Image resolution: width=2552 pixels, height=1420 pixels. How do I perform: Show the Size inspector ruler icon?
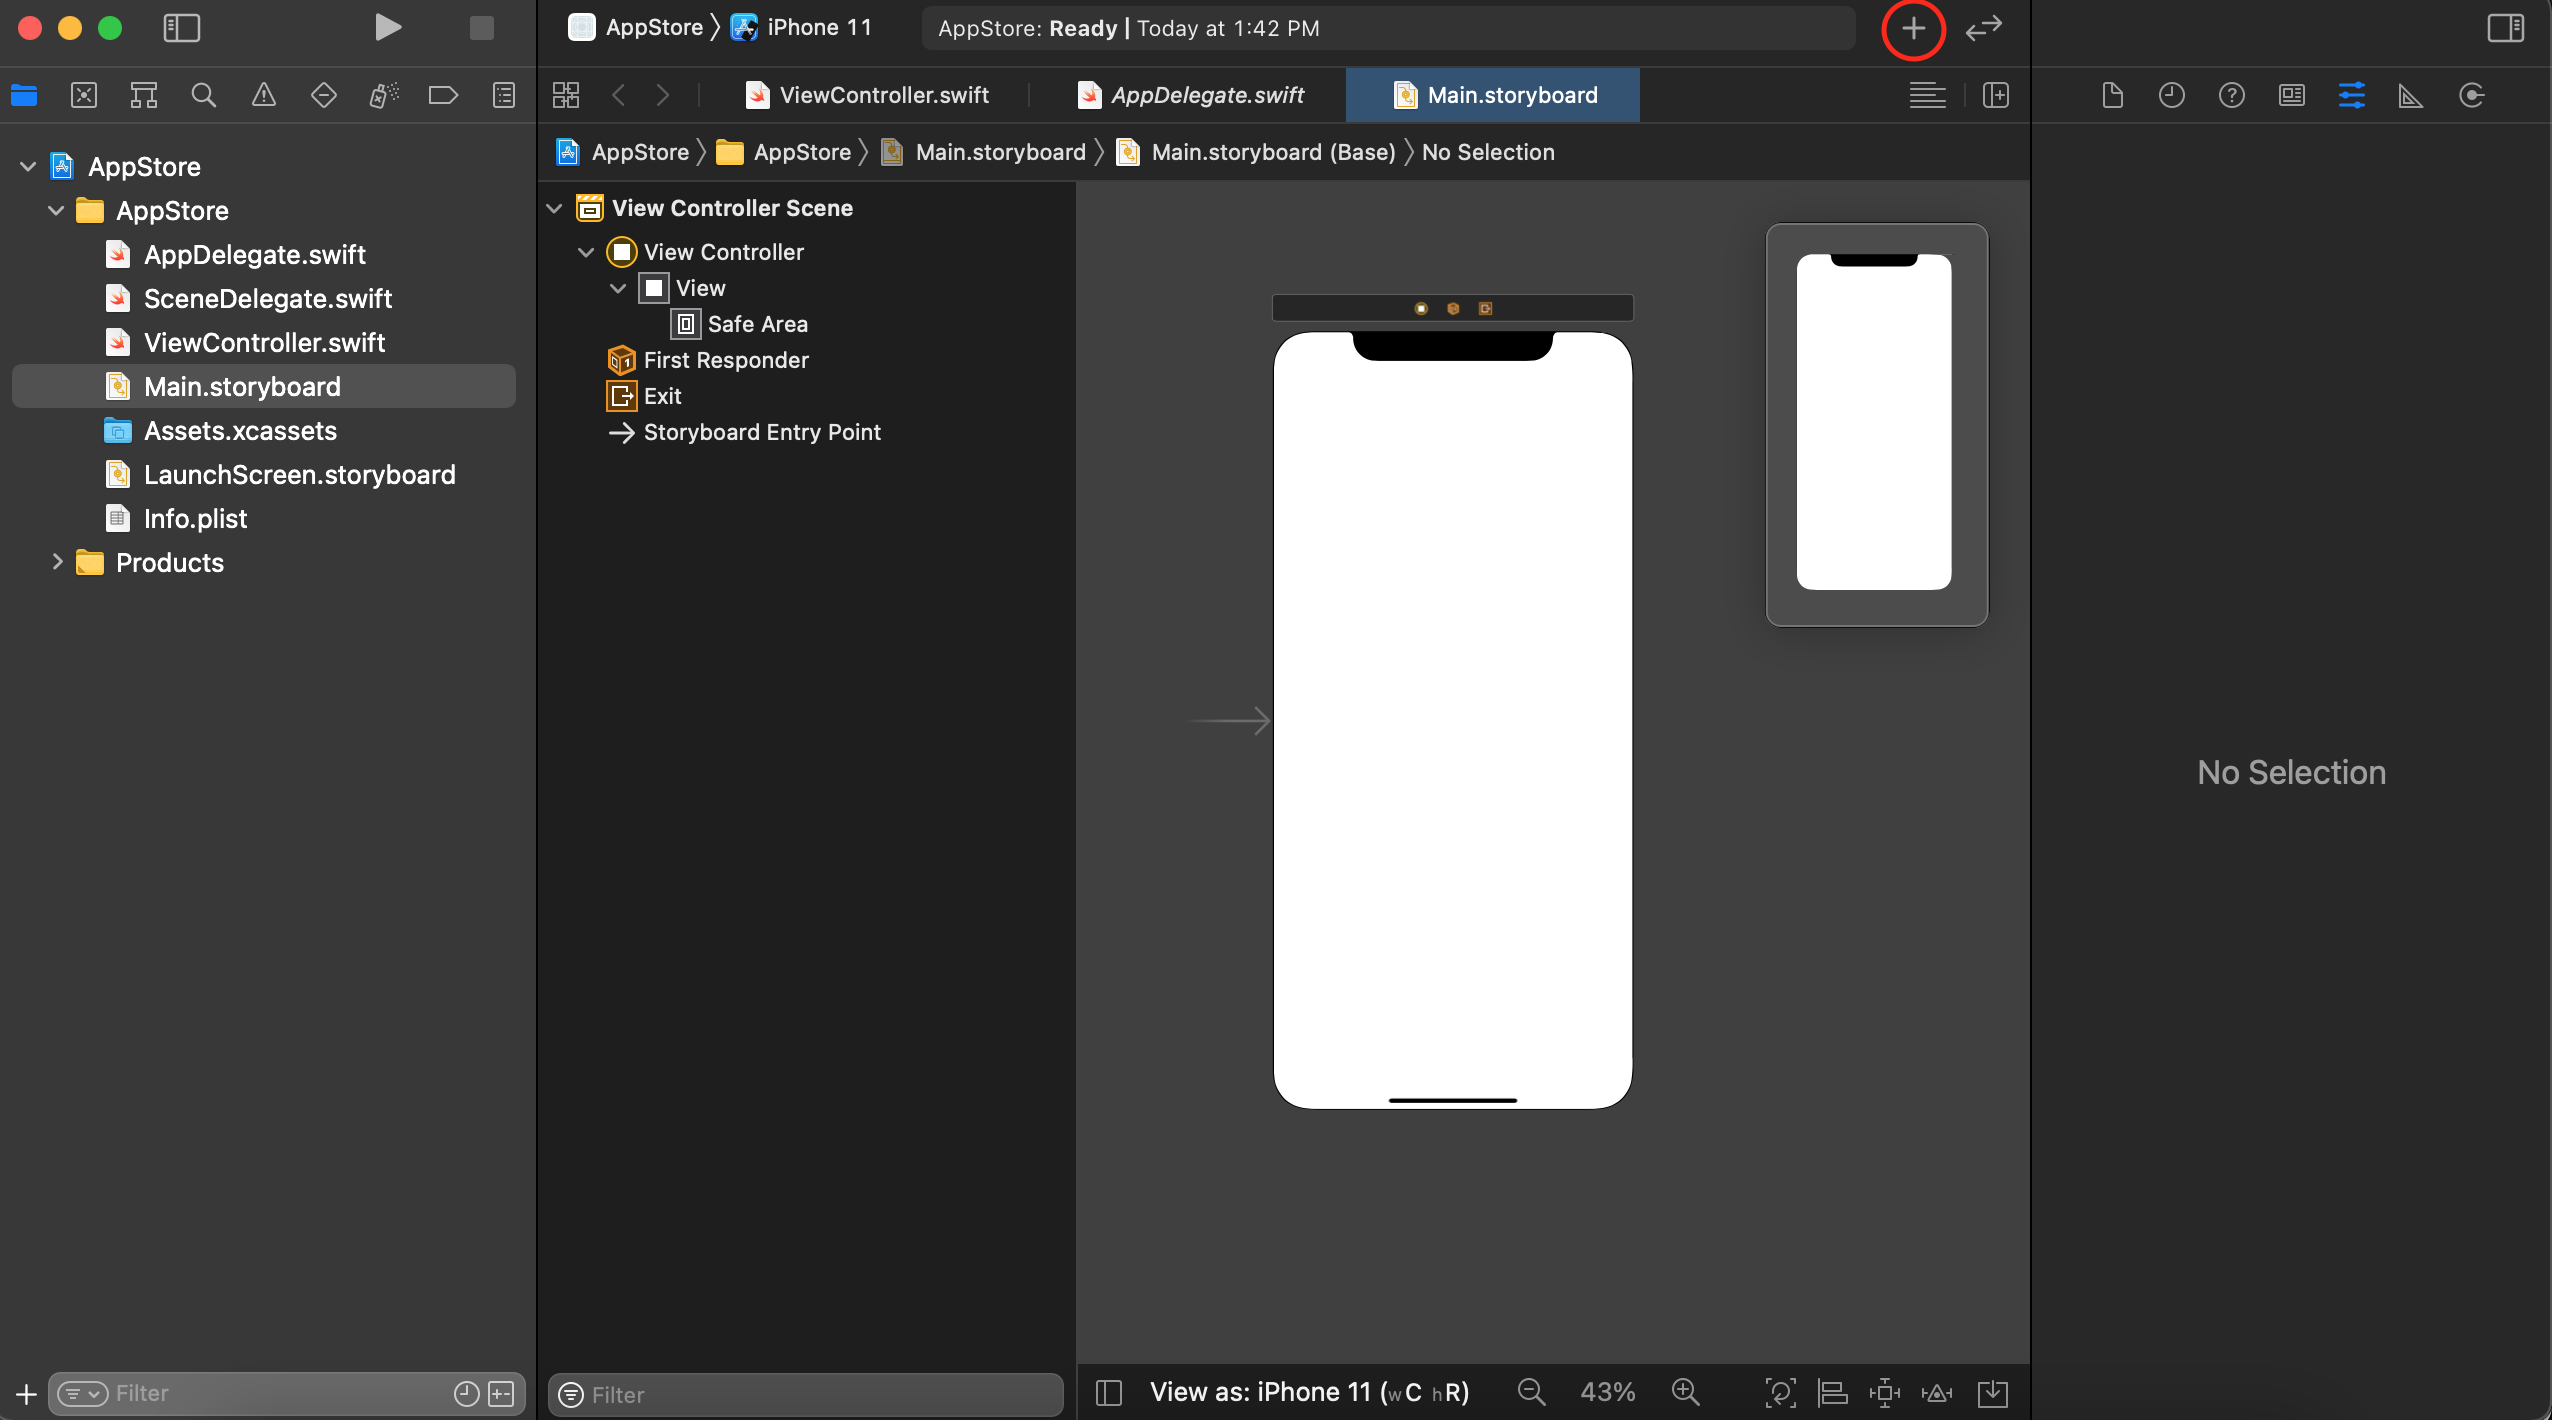(x=2410, y=95)
